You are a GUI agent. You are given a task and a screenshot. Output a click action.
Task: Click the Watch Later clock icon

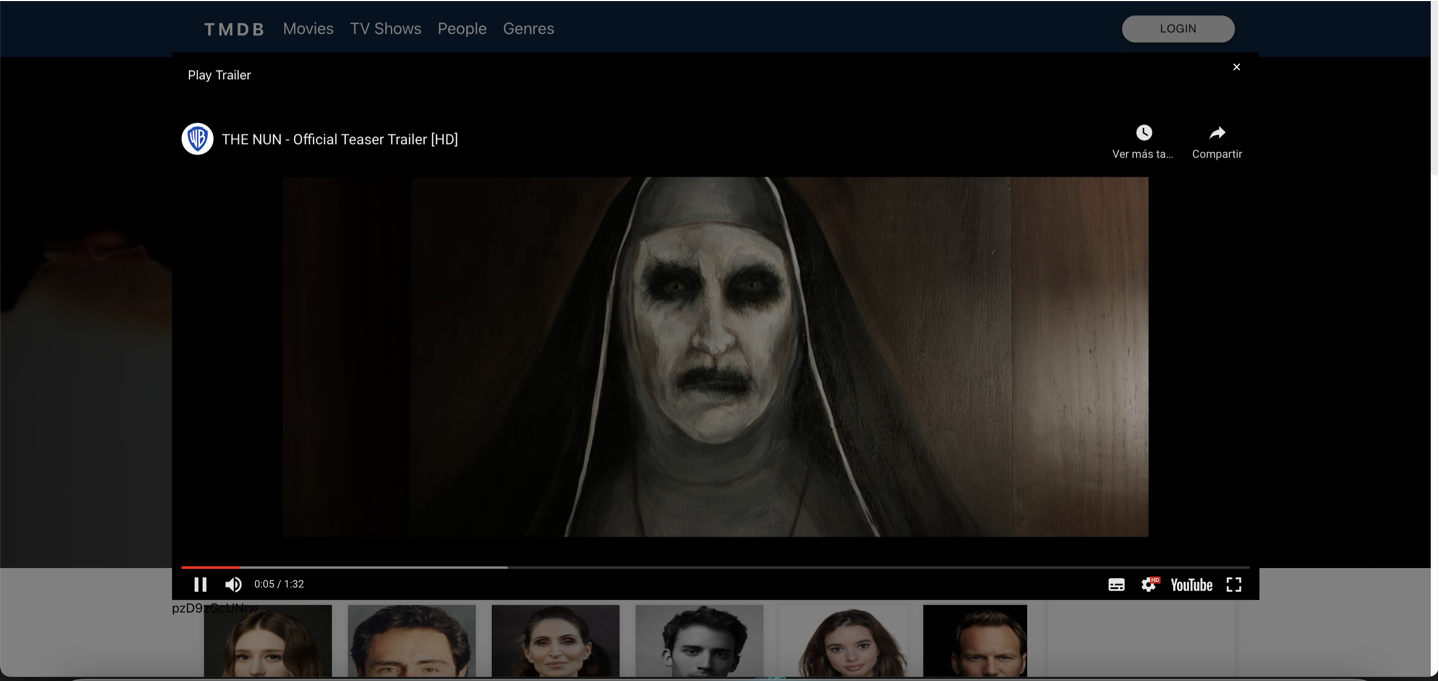(x=1144, y=133)
